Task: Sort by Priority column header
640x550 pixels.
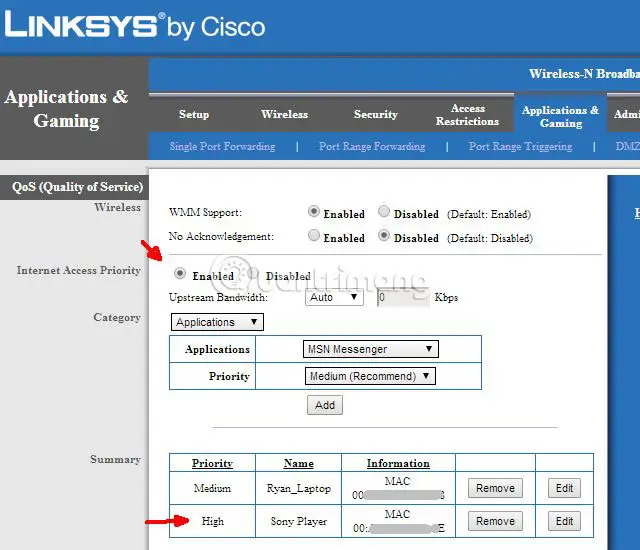Action: point(212,463)
